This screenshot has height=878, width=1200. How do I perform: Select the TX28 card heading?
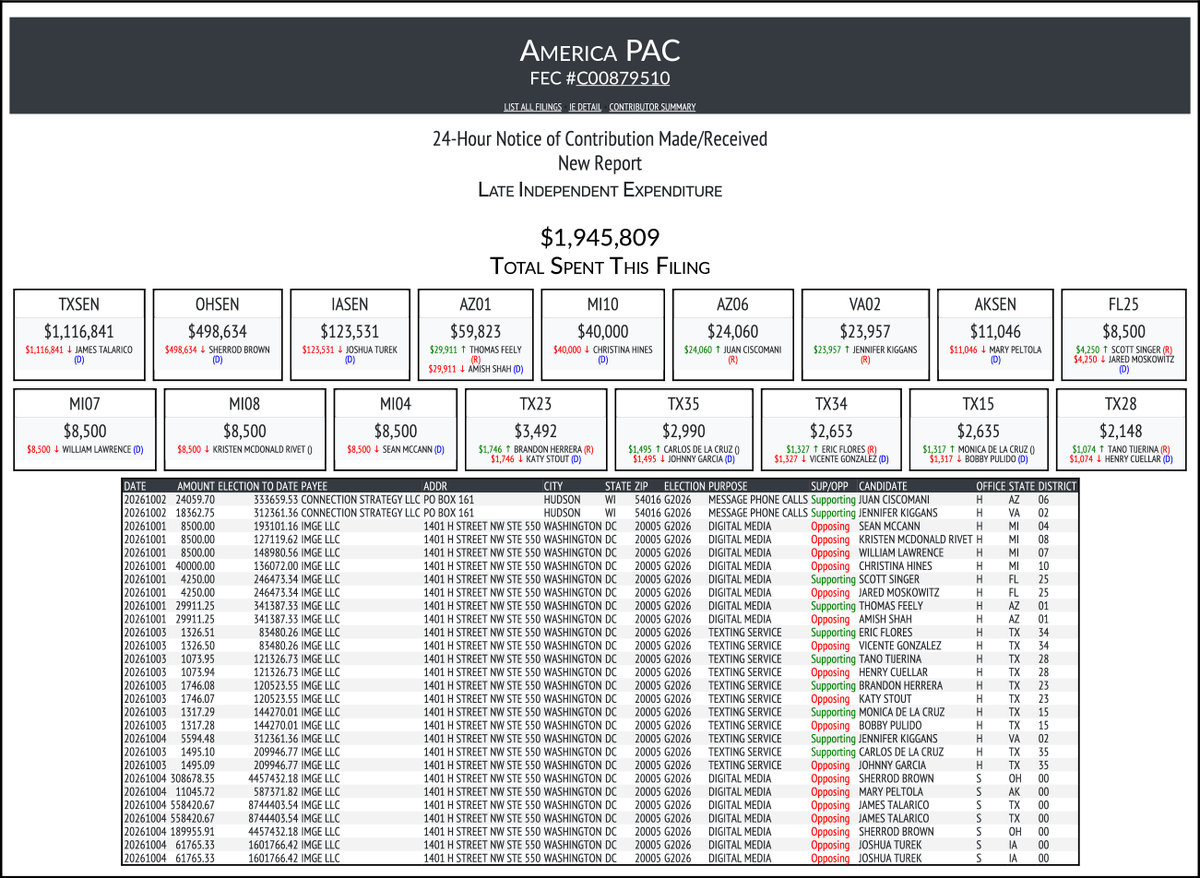1121,403
